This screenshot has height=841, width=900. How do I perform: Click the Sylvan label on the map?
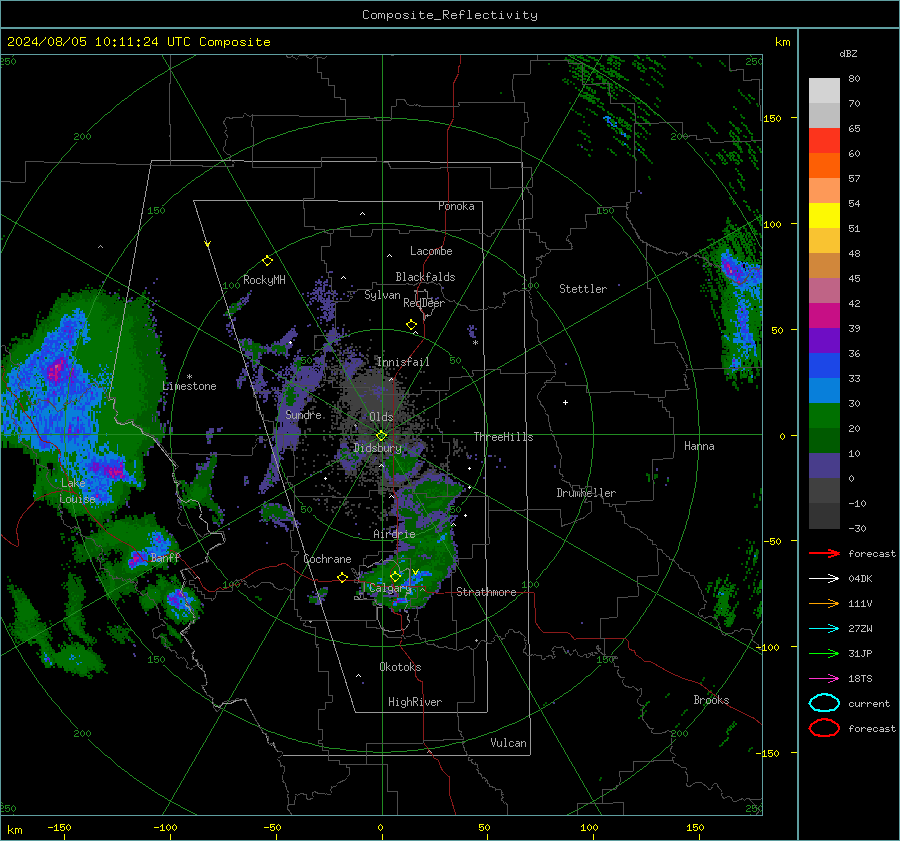click(x=382, y=295)
